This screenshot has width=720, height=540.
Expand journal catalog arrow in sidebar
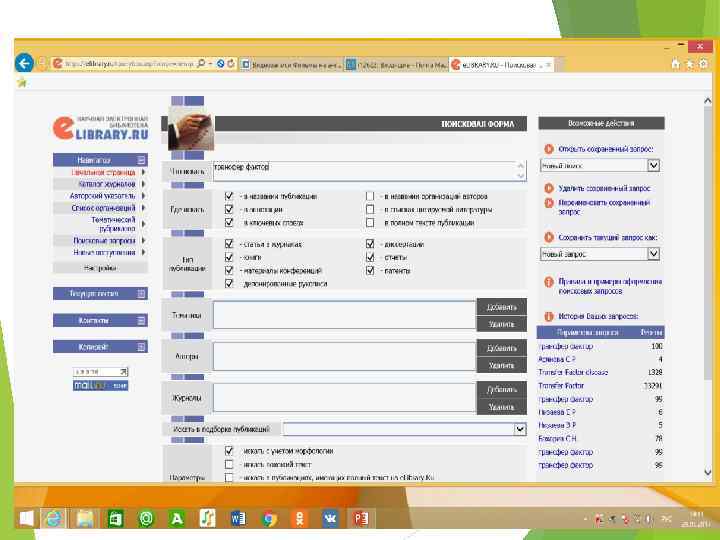[143, 184]
